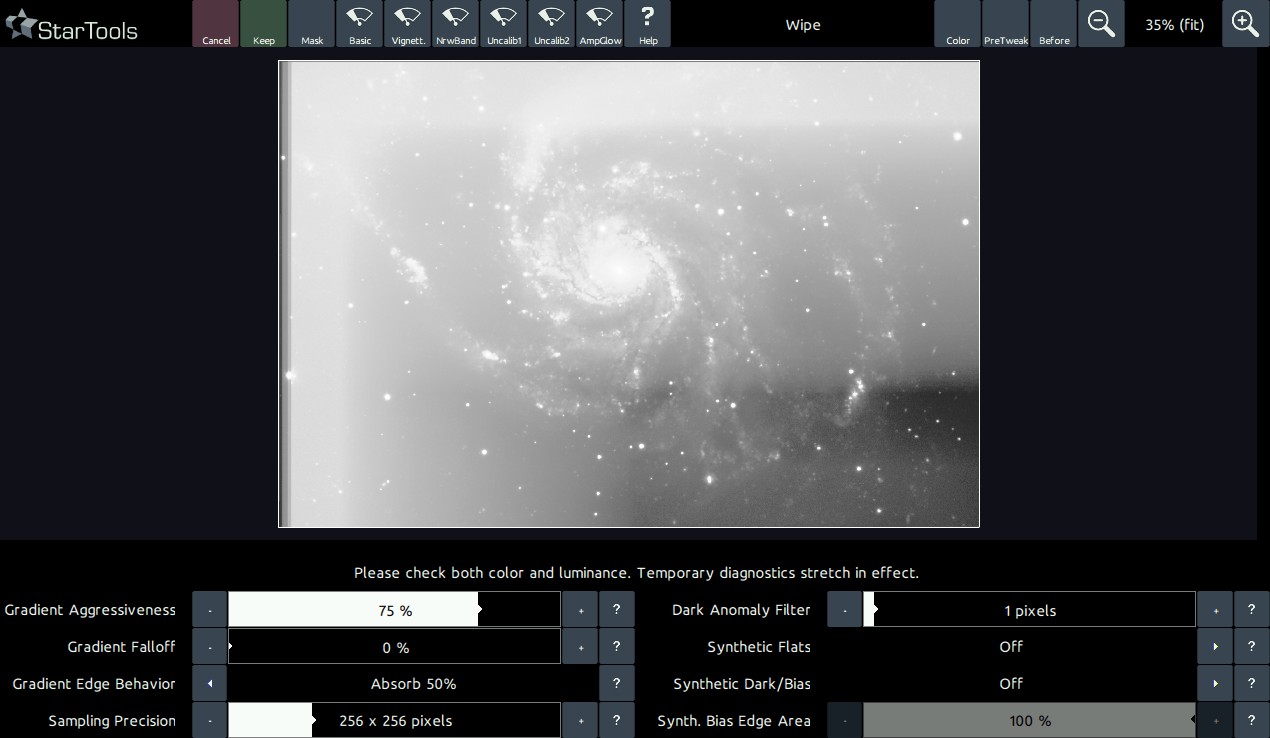Open the Mask editor
The height and width of the screenshot is (738, 1270).
[x=312, y=24]
